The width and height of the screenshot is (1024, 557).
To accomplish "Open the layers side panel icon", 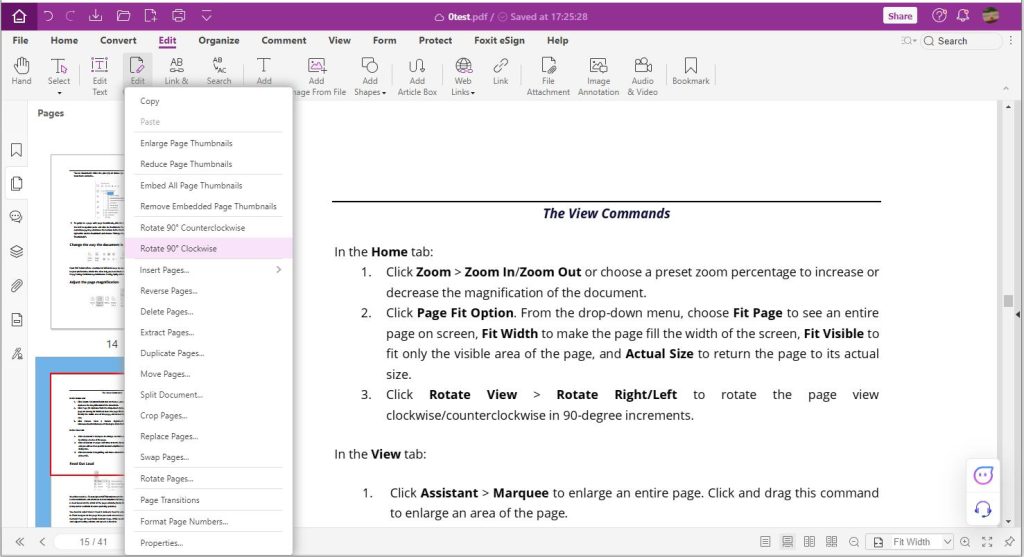I will click(x=16, y=251).
